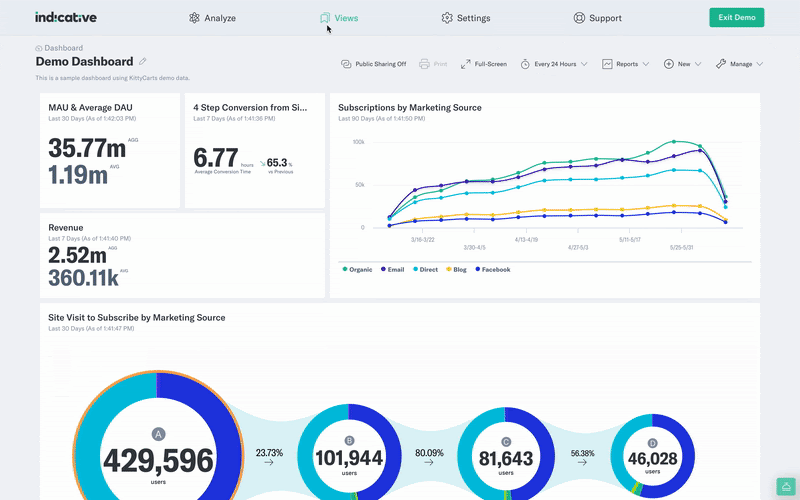Click the 100k y-axis label
Image resolution: width=800 pixels, height=500 pixels.
click(x=359, y=142)
